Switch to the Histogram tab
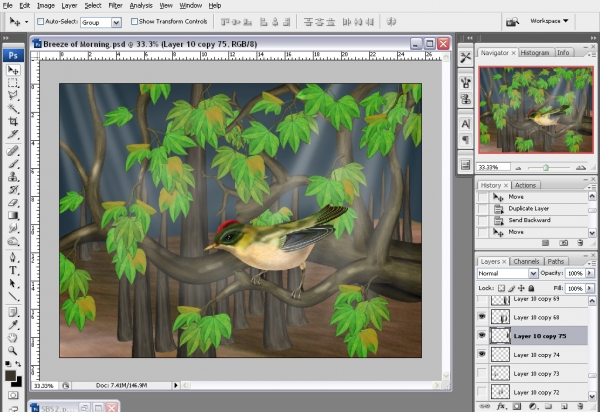 click(x=535, y=53)
